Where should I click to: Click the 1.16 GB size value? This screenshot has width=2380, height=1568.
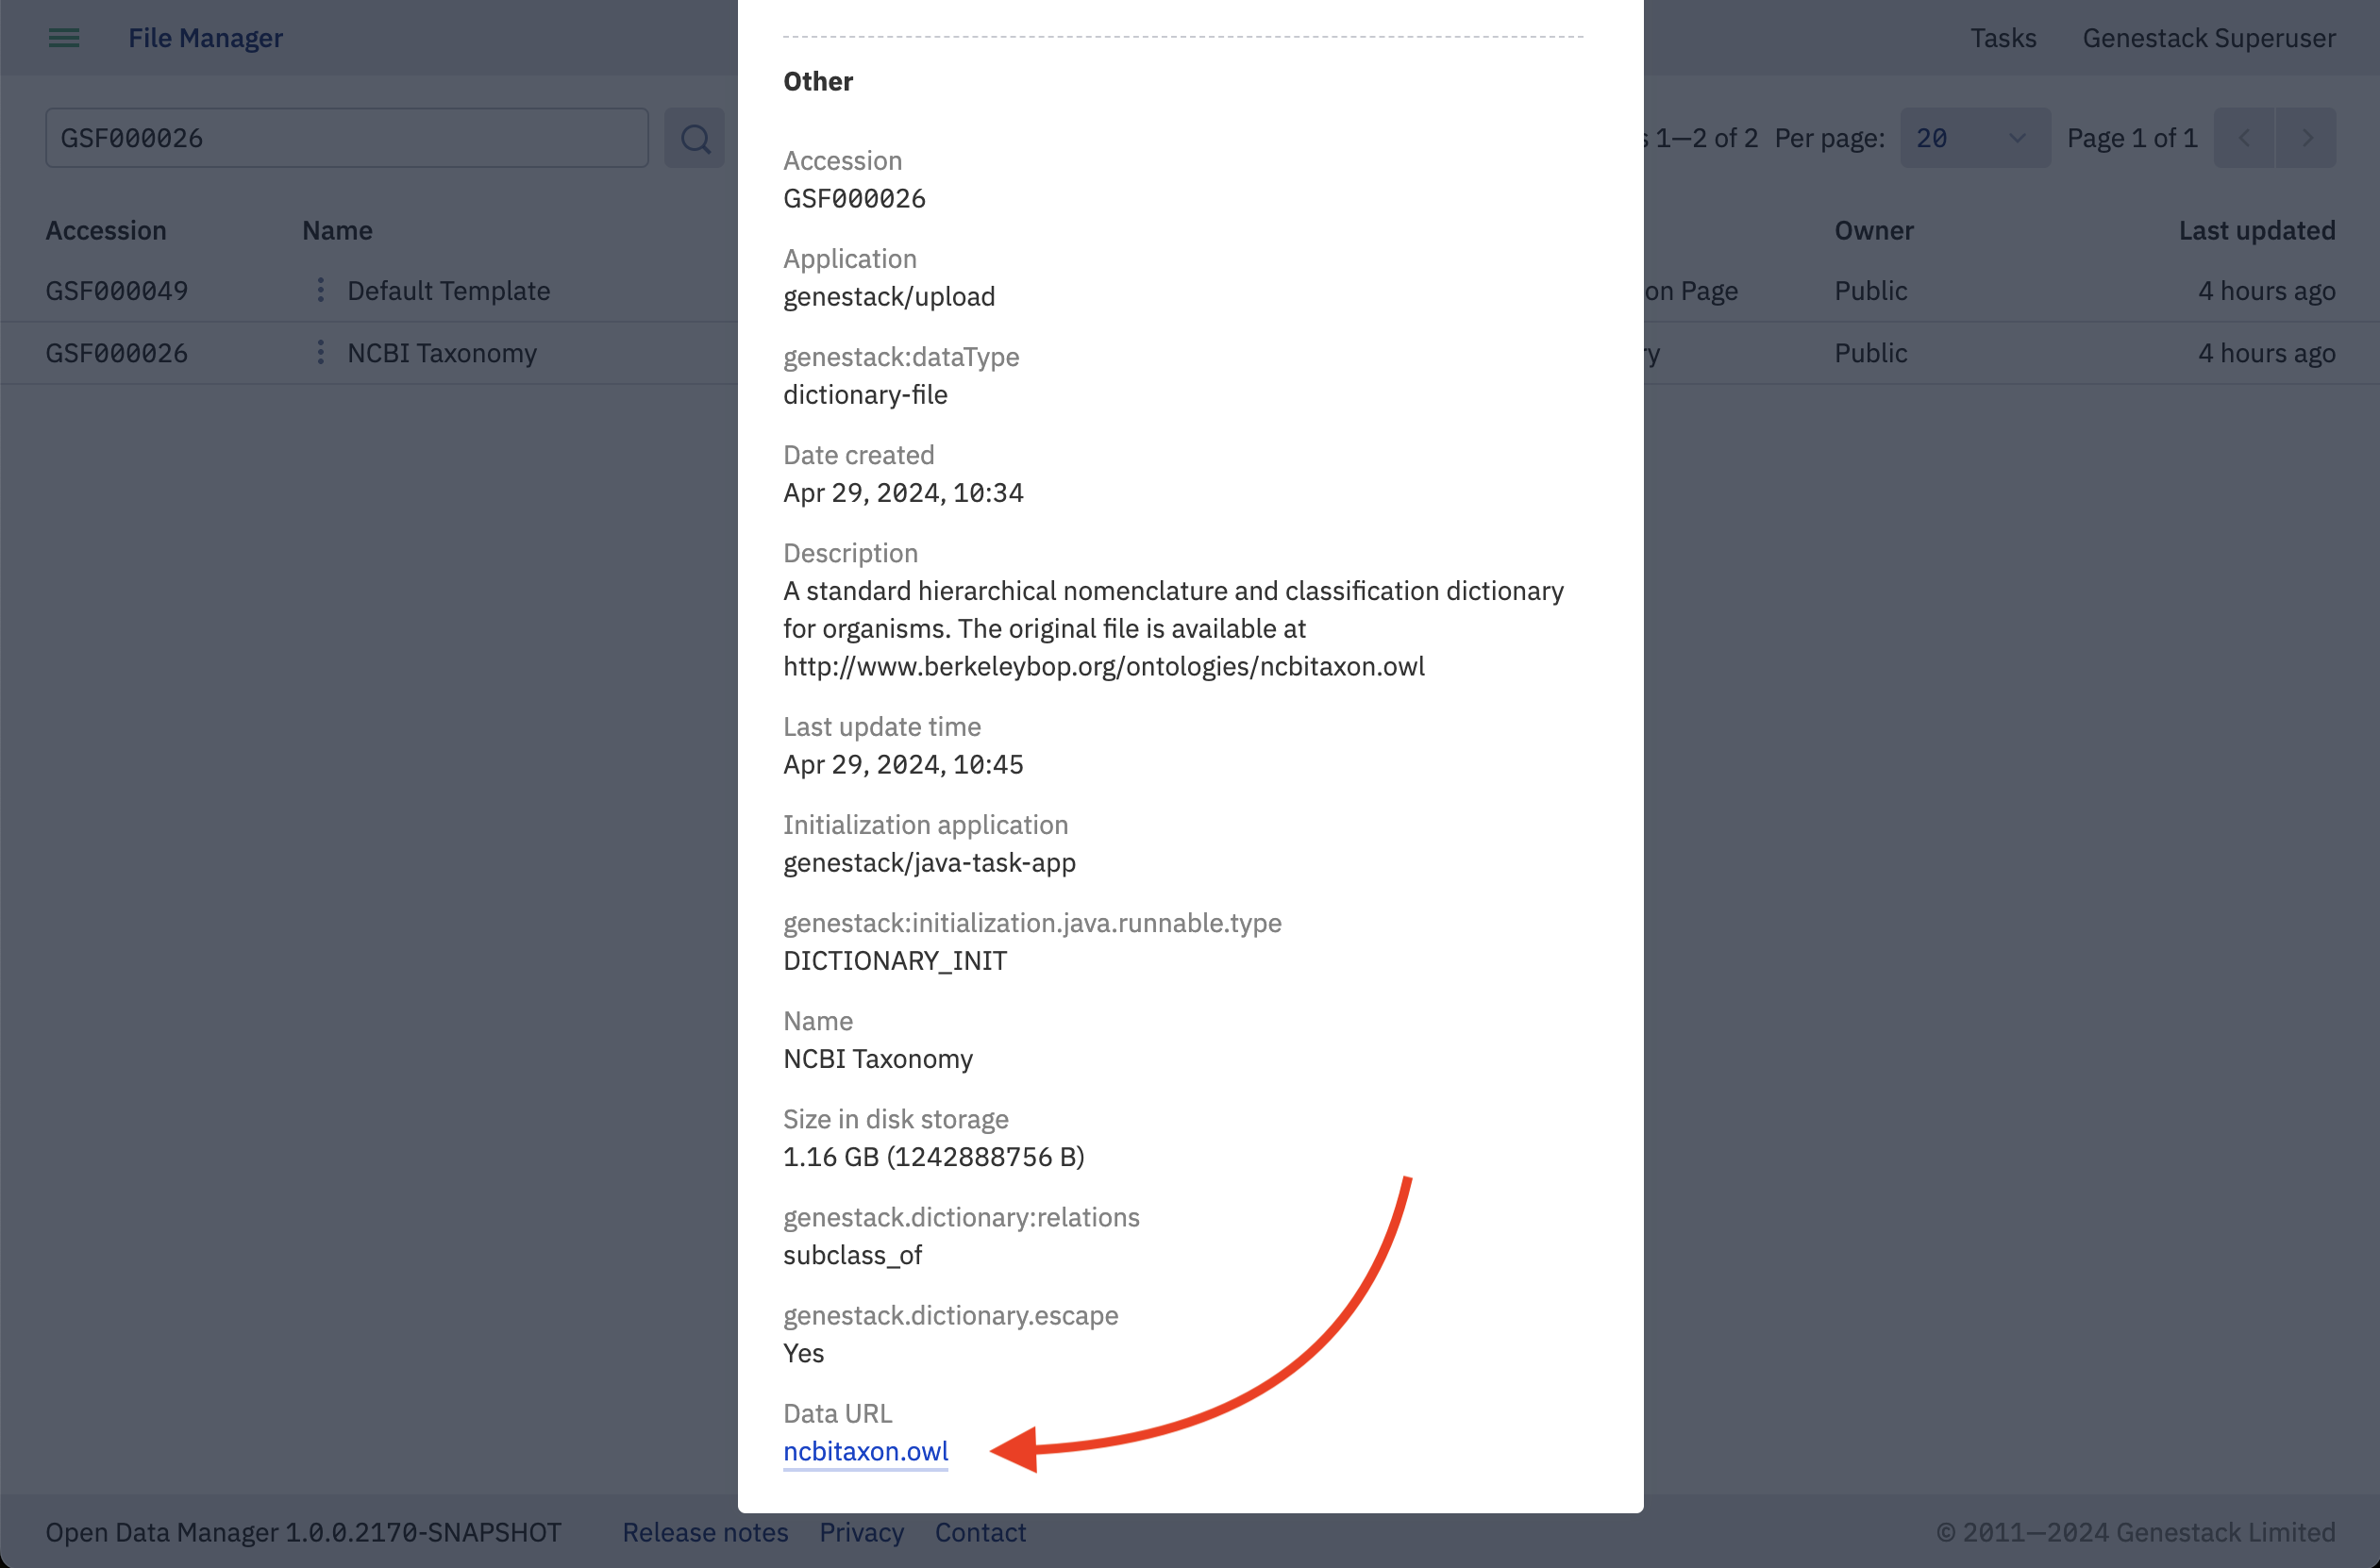click(934, 1156)
